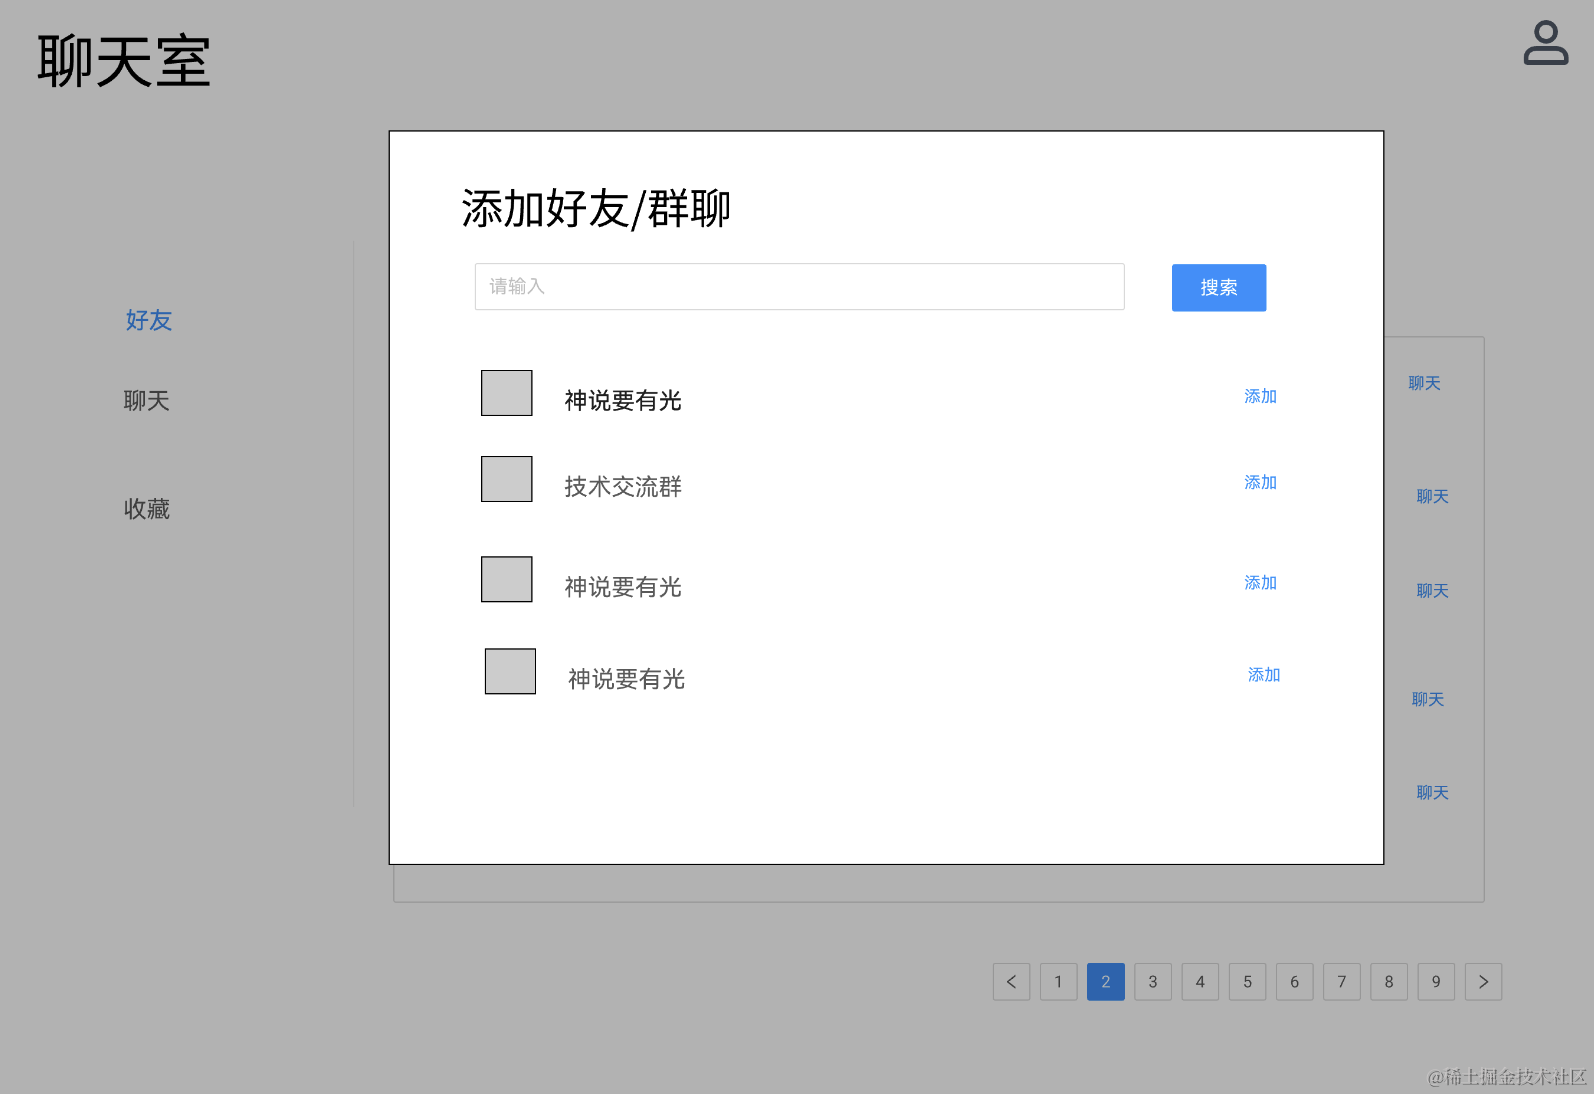Viewport: 1594px width, 1094px height.
Task: Select page 1 in pagination
Action: (x=1058, y=982)
